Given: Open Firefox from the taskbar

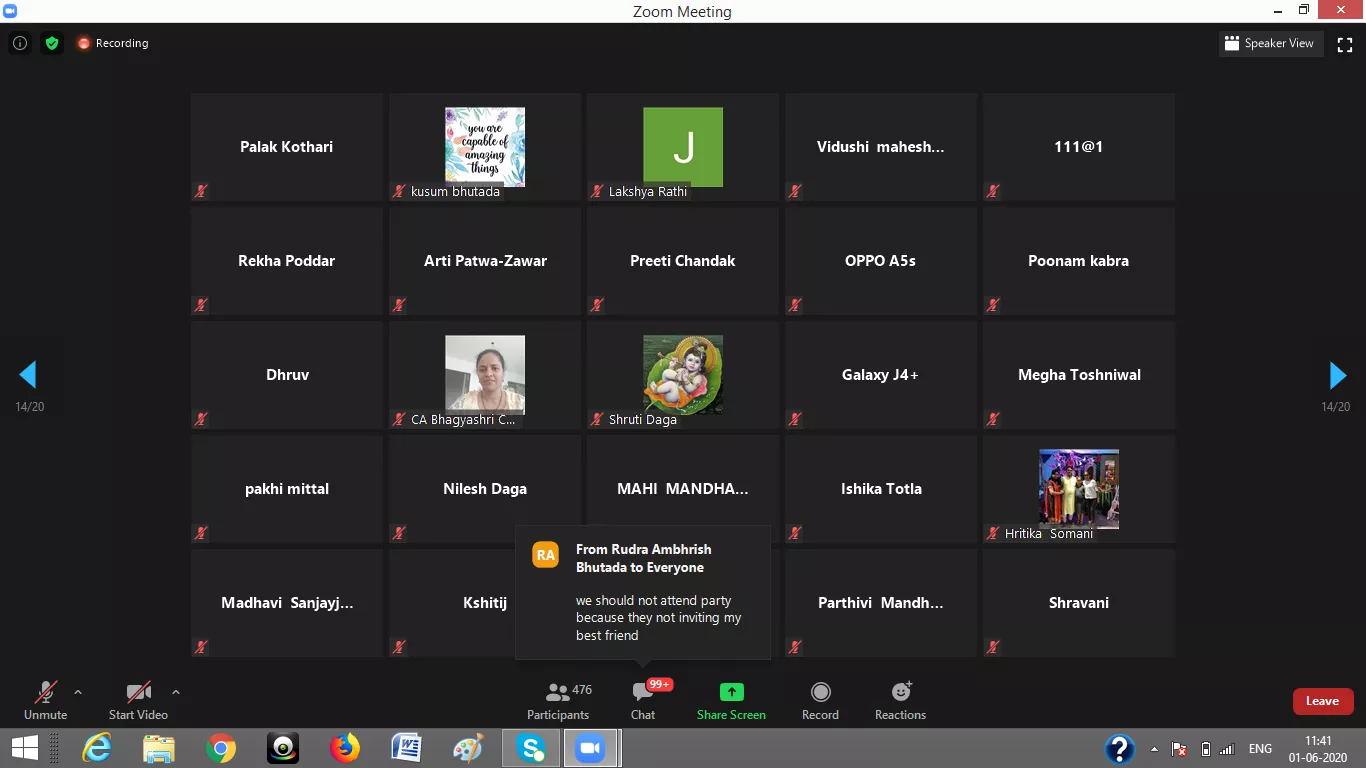Looking at the screenshot, I should tap(345, 748).
